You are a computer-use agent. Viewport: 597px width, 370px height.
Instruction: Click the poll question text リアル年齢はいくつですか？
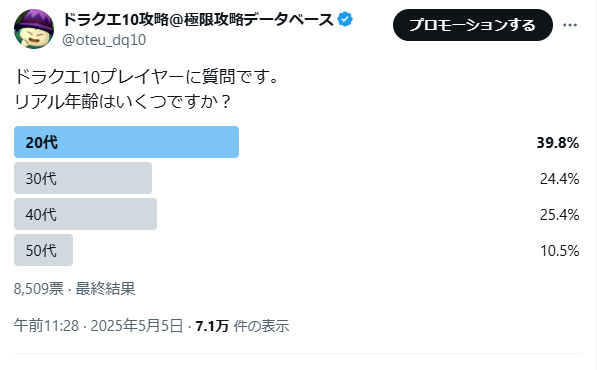[122, 102]
